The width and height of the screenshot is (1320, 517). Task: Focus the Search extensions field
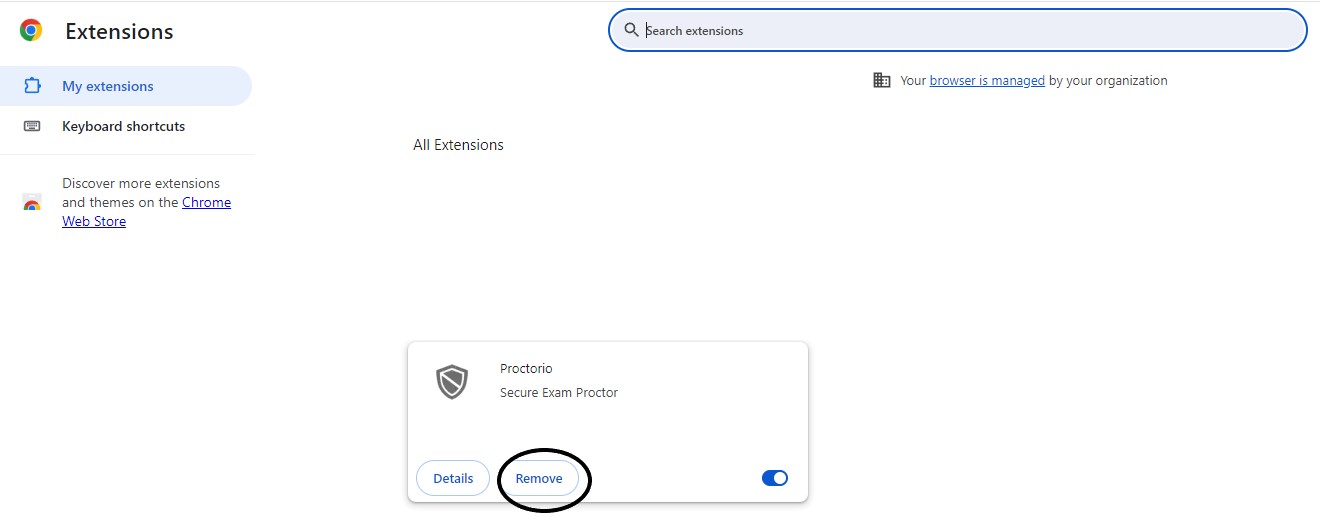click(957, 30)
